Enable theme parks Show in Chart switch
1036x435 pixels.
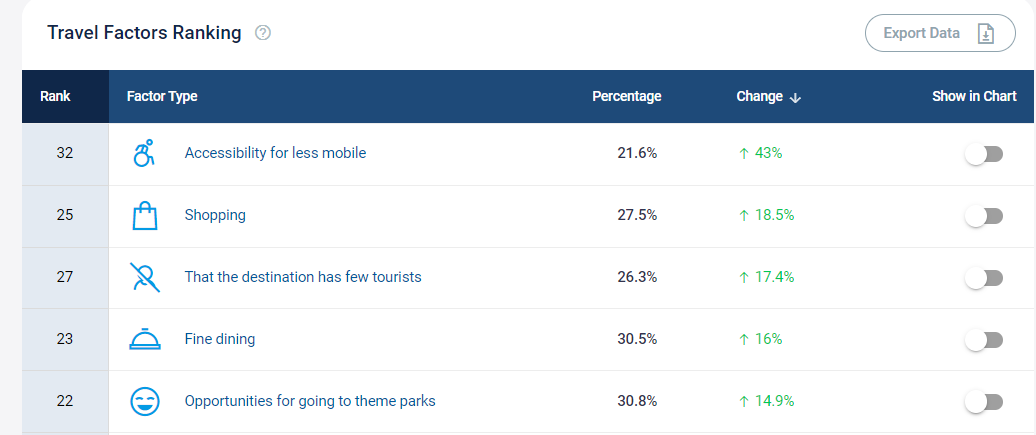tap(984, 402)
